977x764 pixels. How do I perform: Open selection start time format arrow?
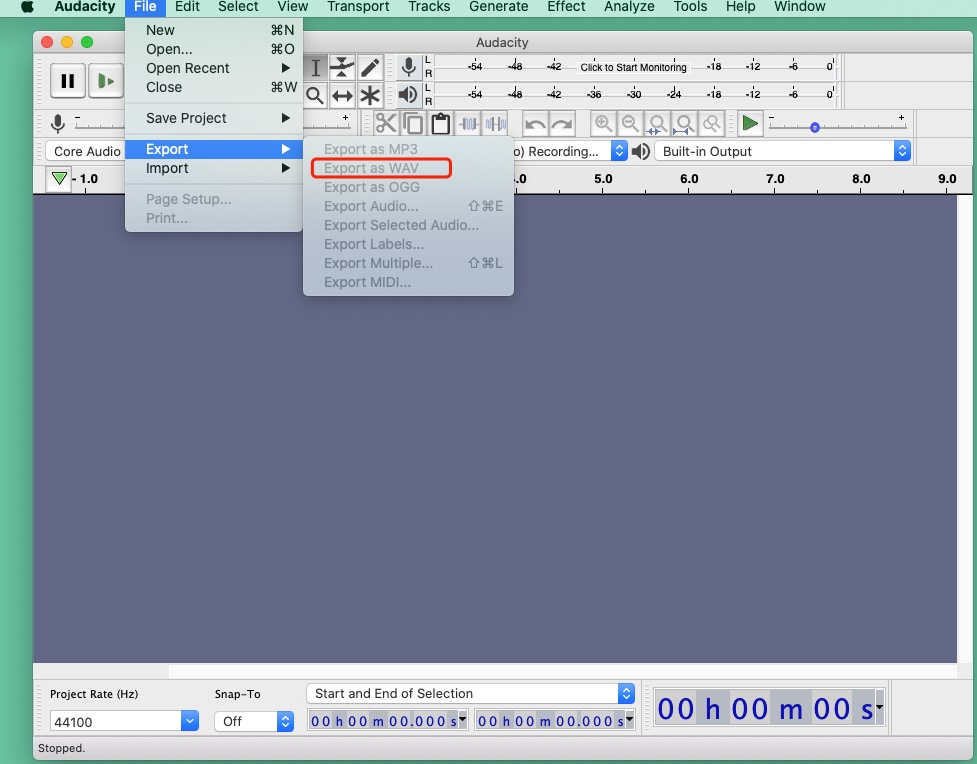(462, 719)
